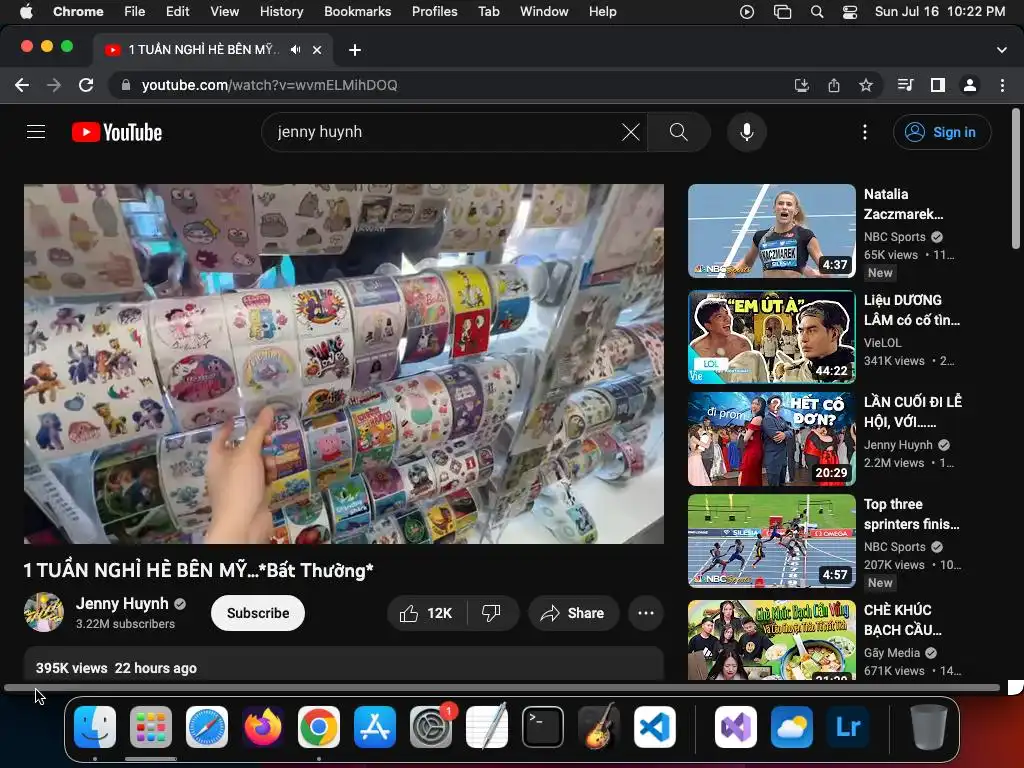Open Visual Studio Code from the Dock
The width and height of the screenshot is (1024, 768).
pyautogui.click(x=655, y=727)
